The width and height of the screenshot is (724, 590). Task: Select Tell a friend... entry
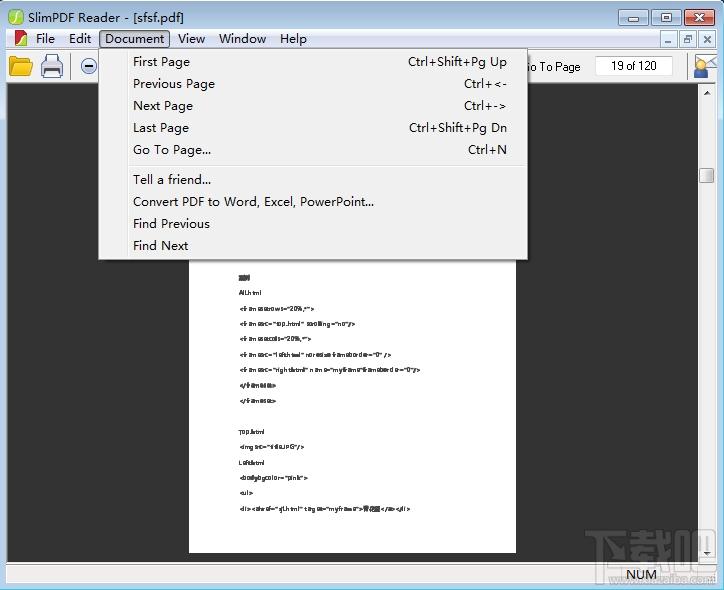313,180
